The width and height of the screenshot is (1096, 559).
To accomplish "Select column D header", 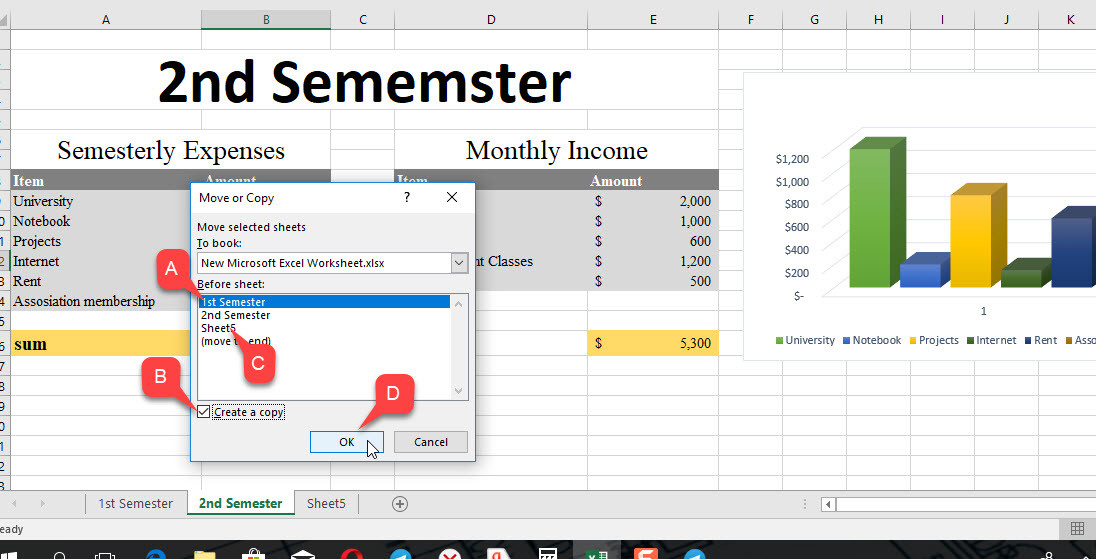I will [491, 20].
